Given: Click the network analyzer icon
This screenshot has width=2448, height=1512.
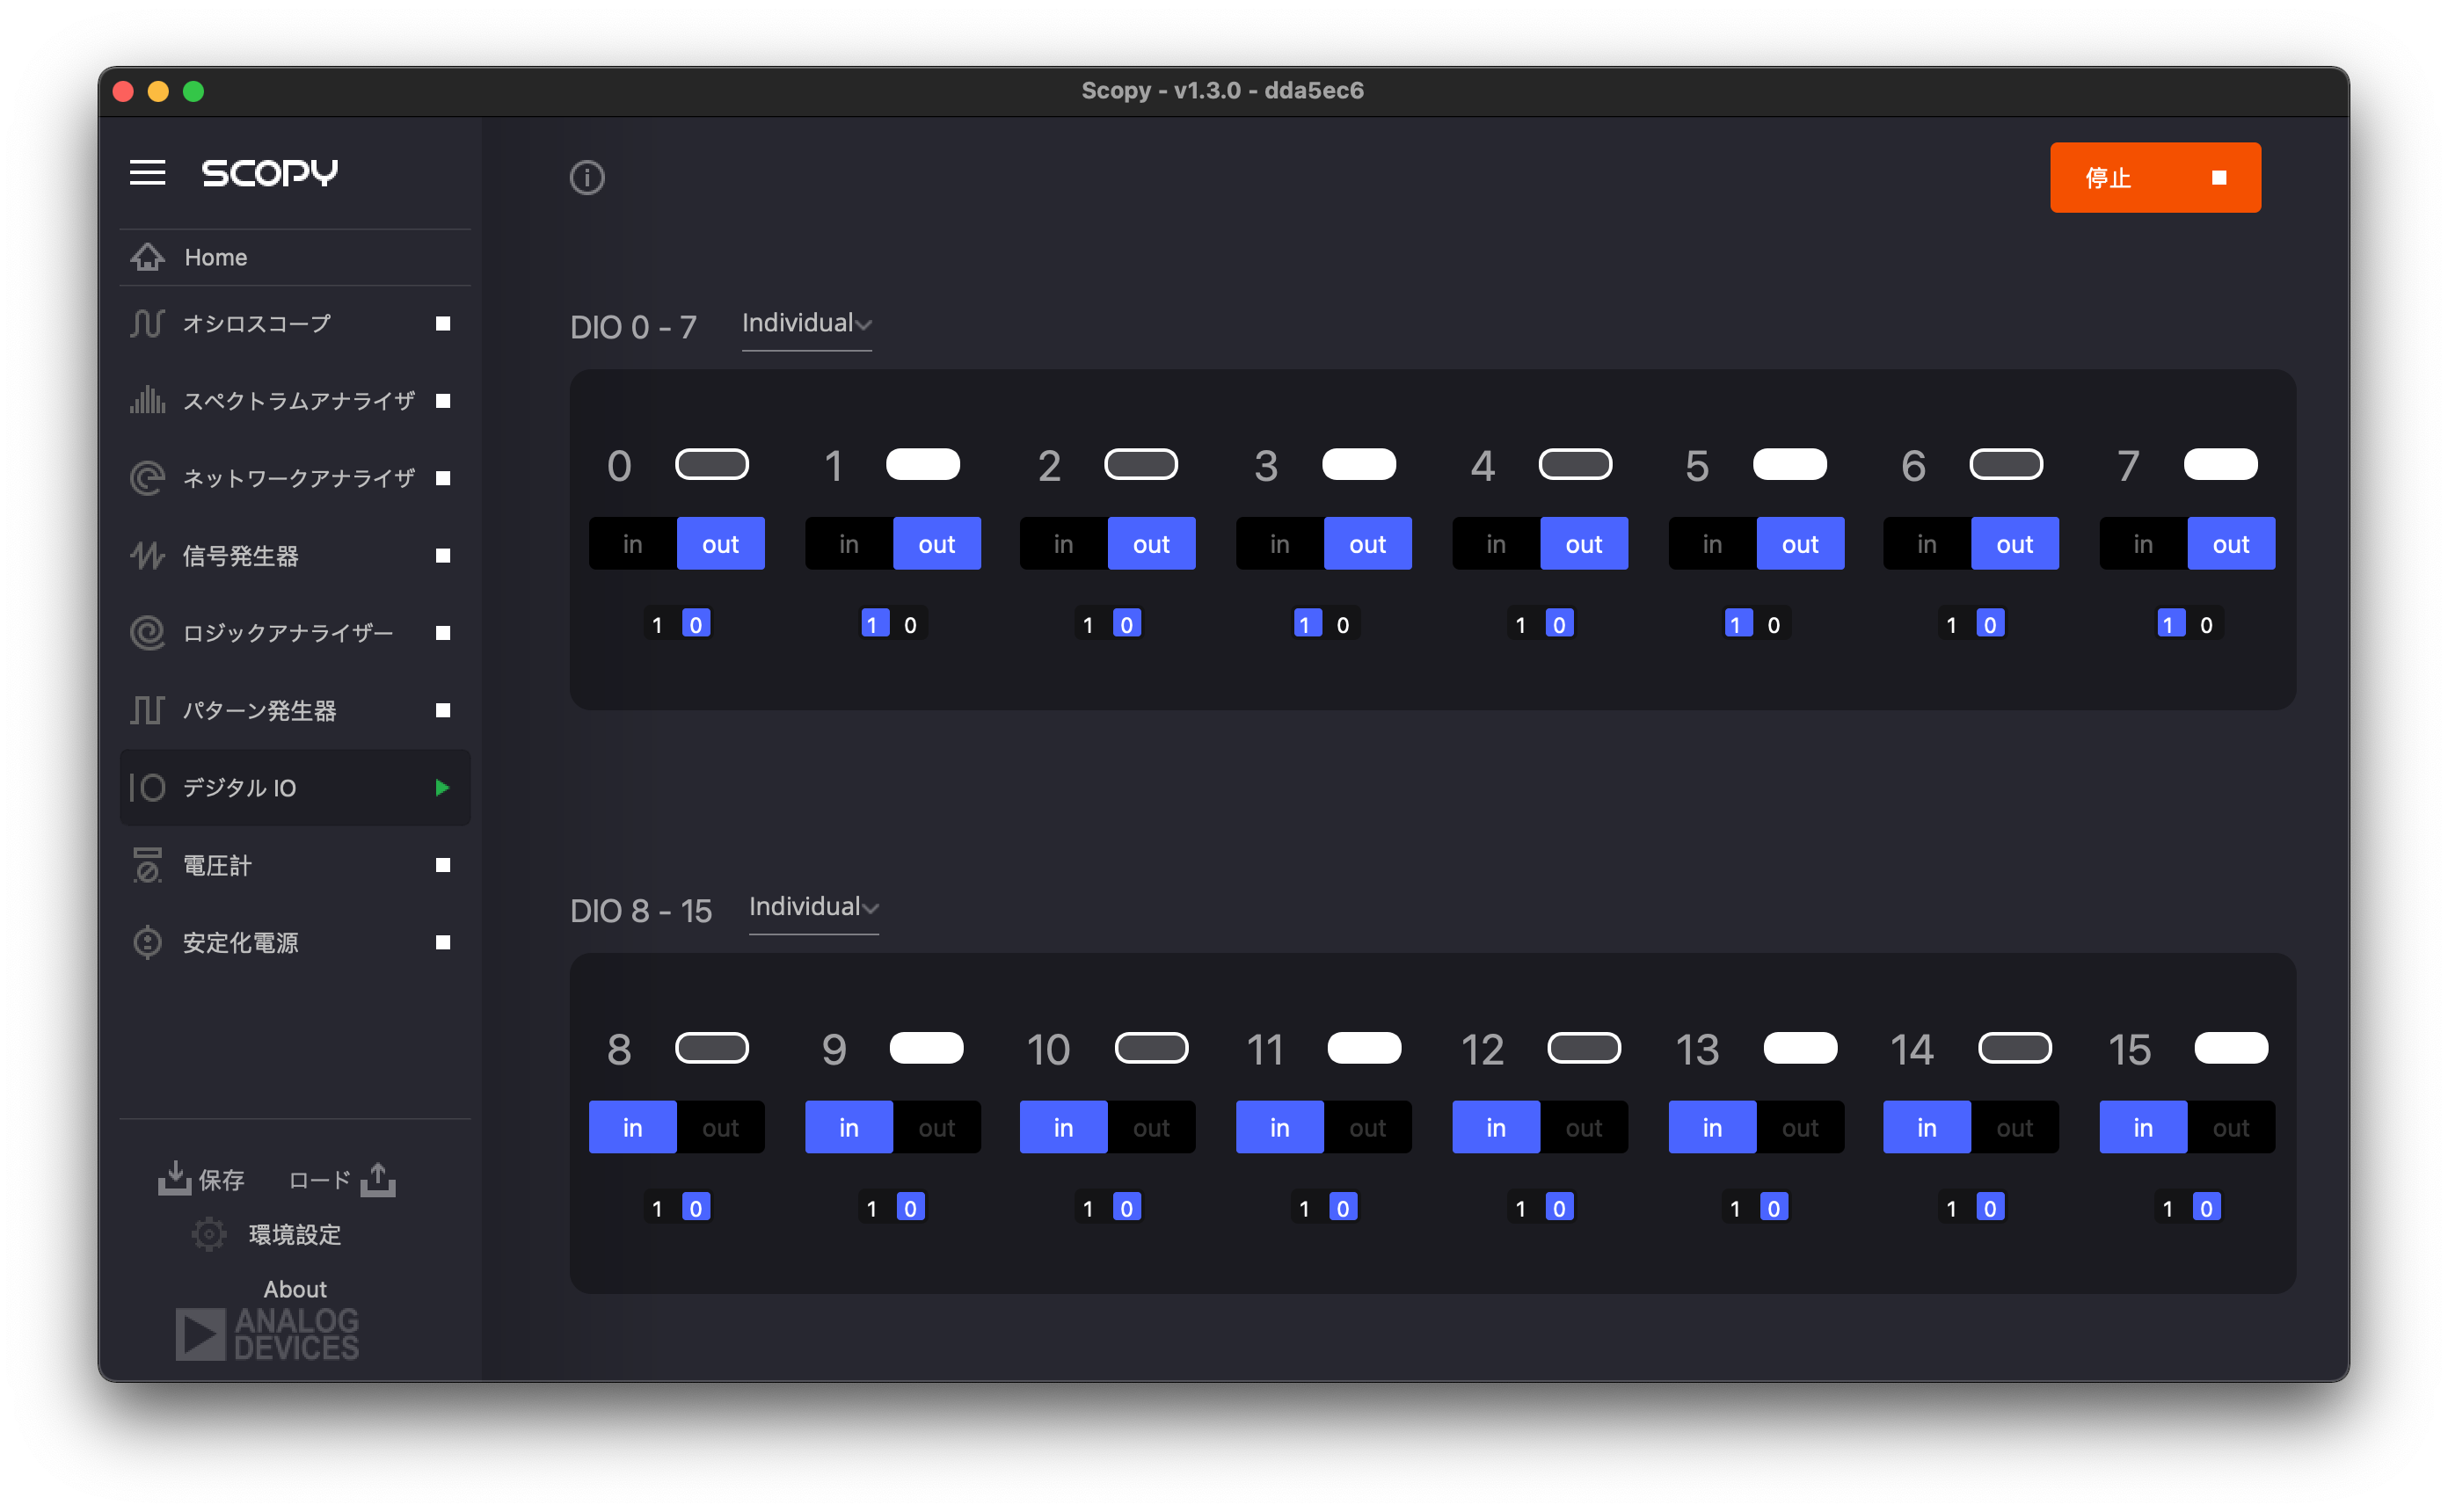Looking at the screenshot, I should coord(147,478).
